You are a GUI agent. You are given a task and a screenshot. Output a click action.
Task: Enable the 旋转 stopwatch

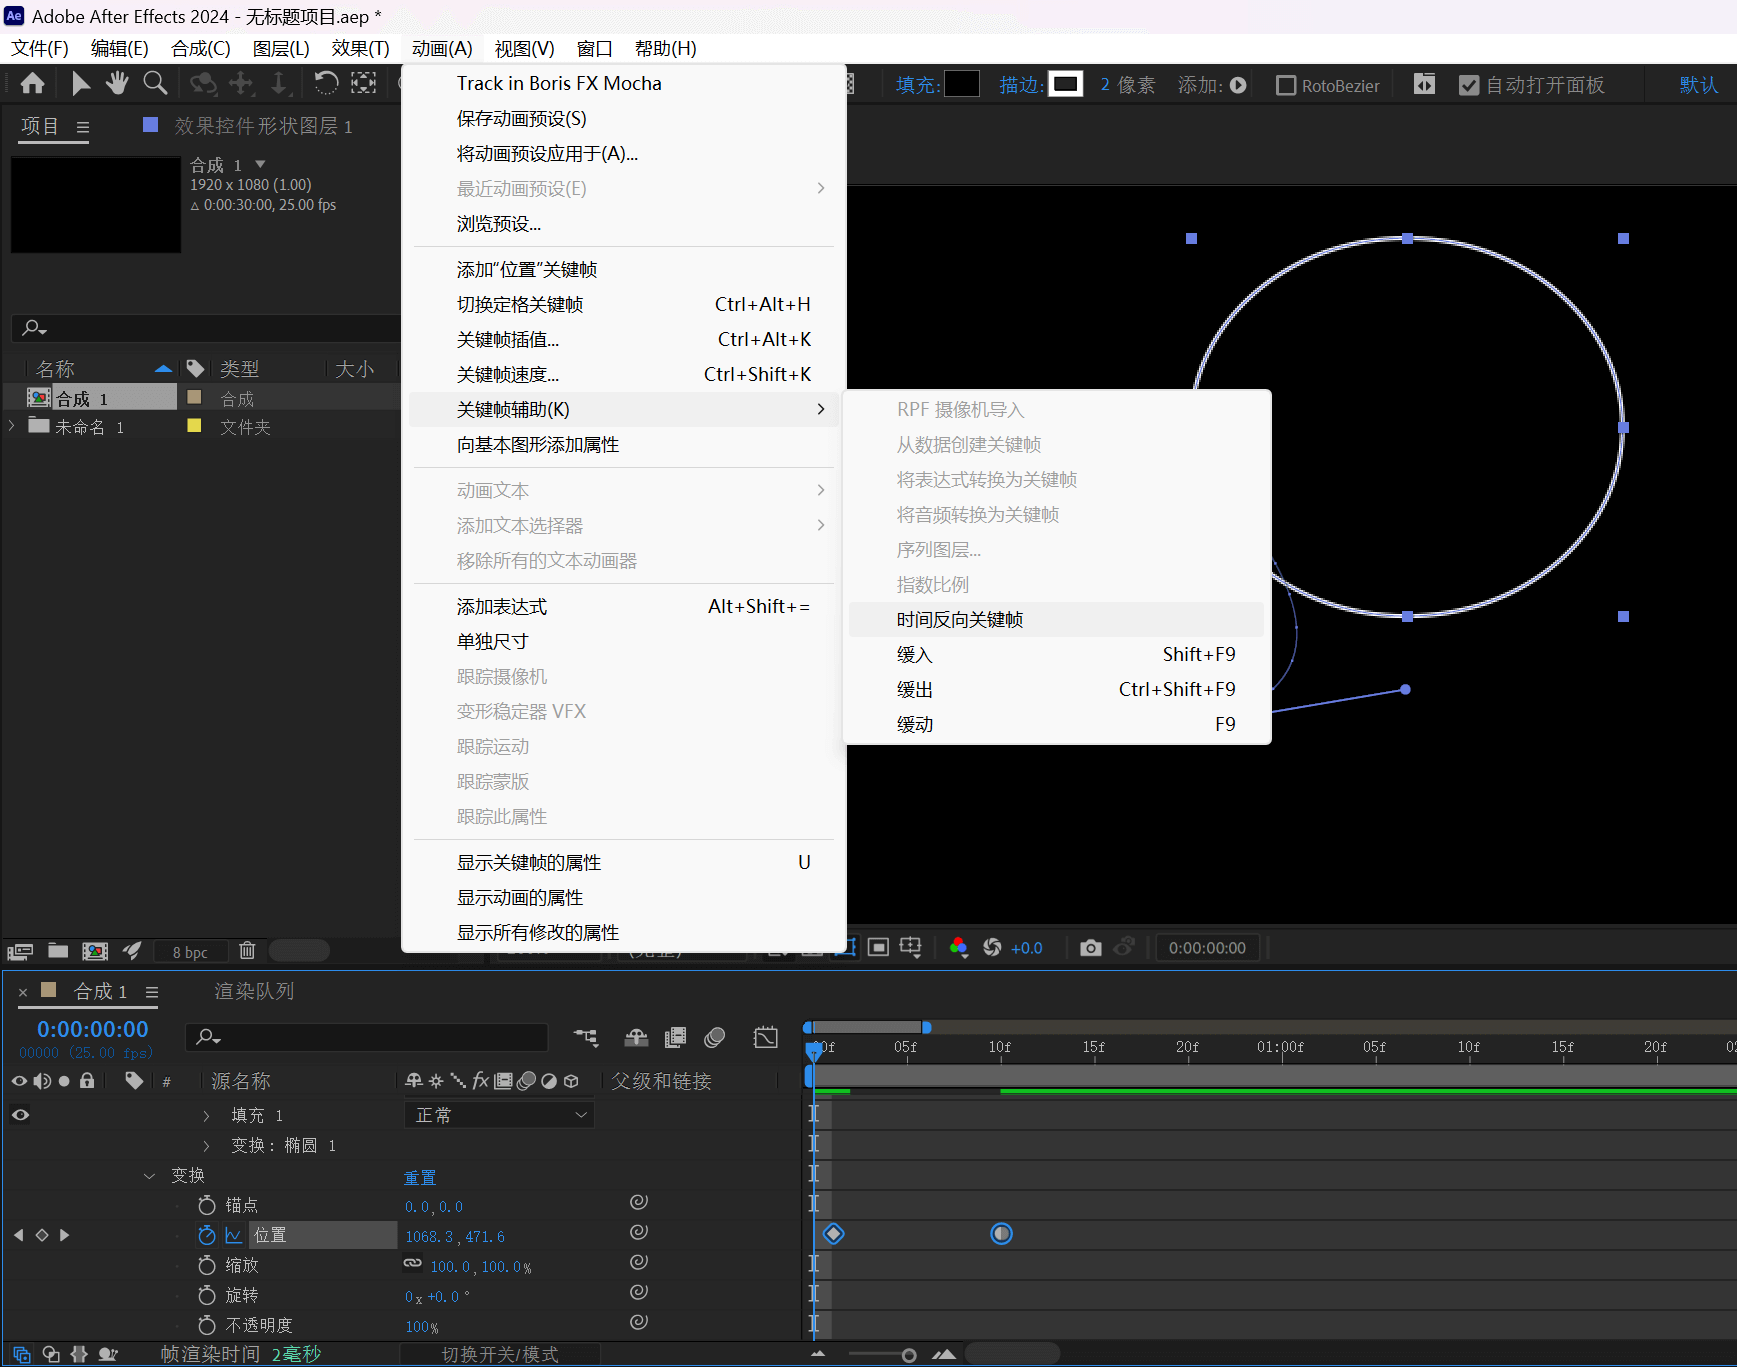coord(207,1296)
